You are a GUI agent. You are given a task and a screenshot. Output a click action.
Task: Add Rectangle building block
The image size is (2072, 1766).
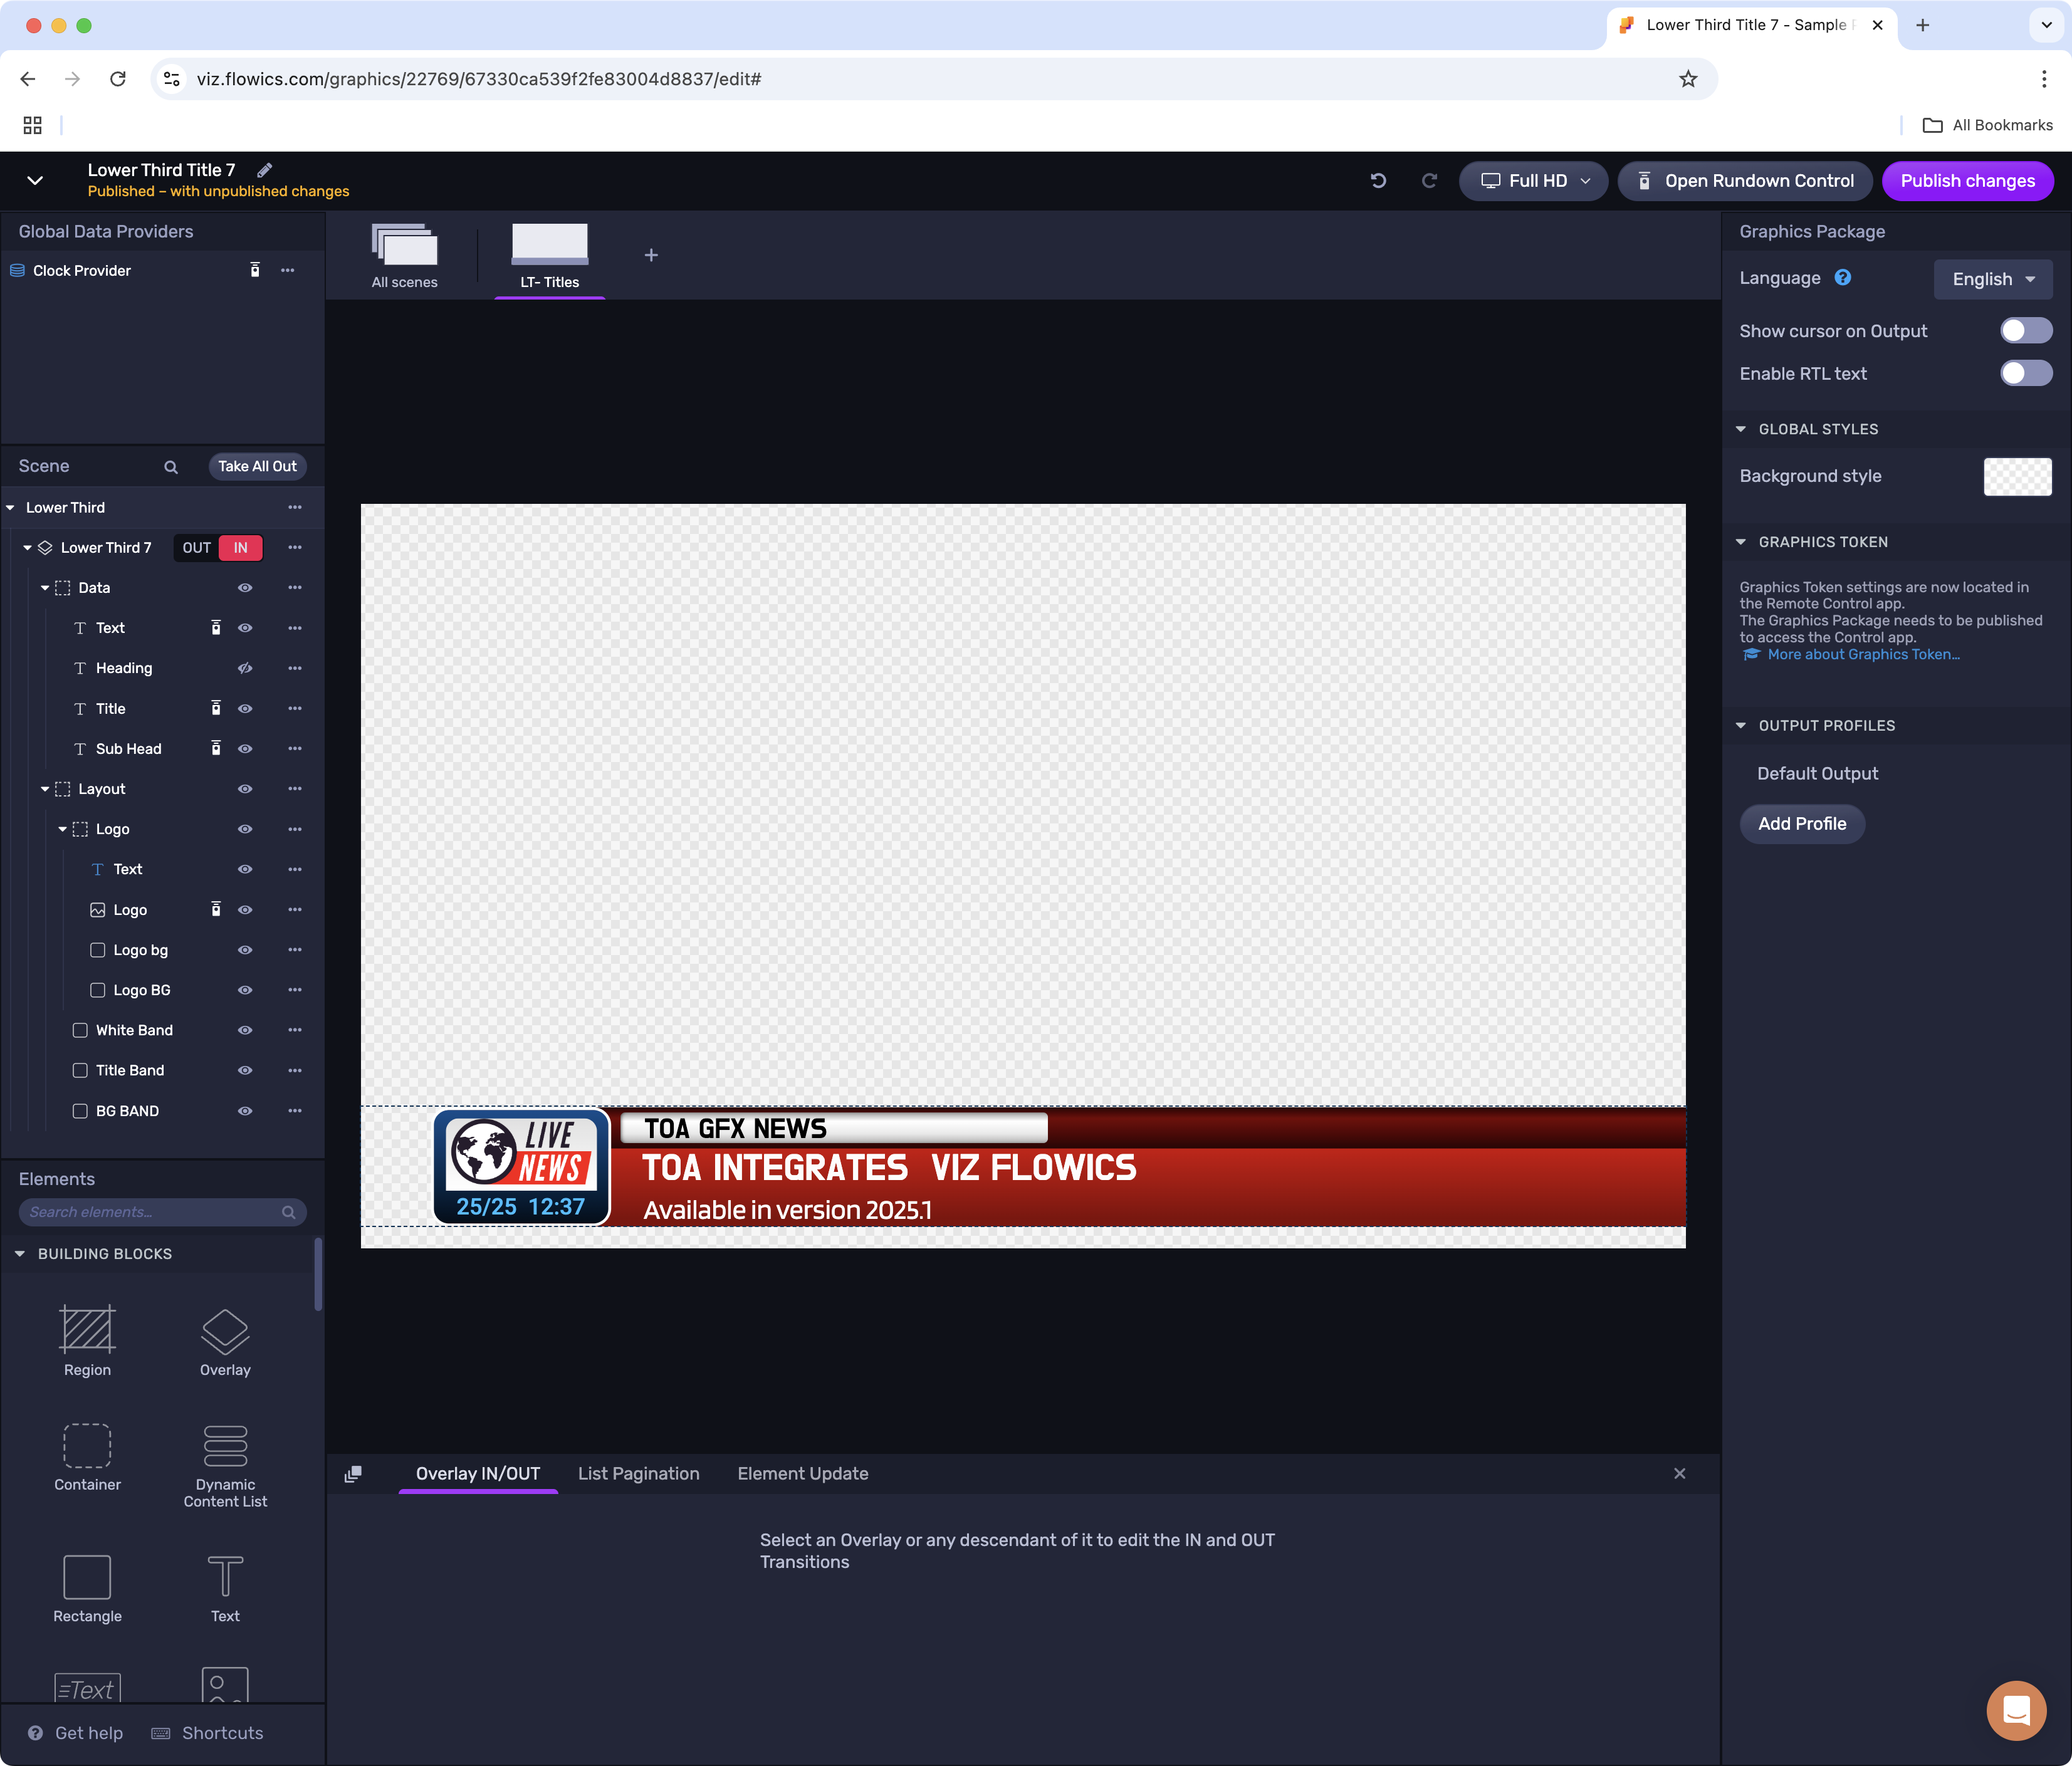88,1589
